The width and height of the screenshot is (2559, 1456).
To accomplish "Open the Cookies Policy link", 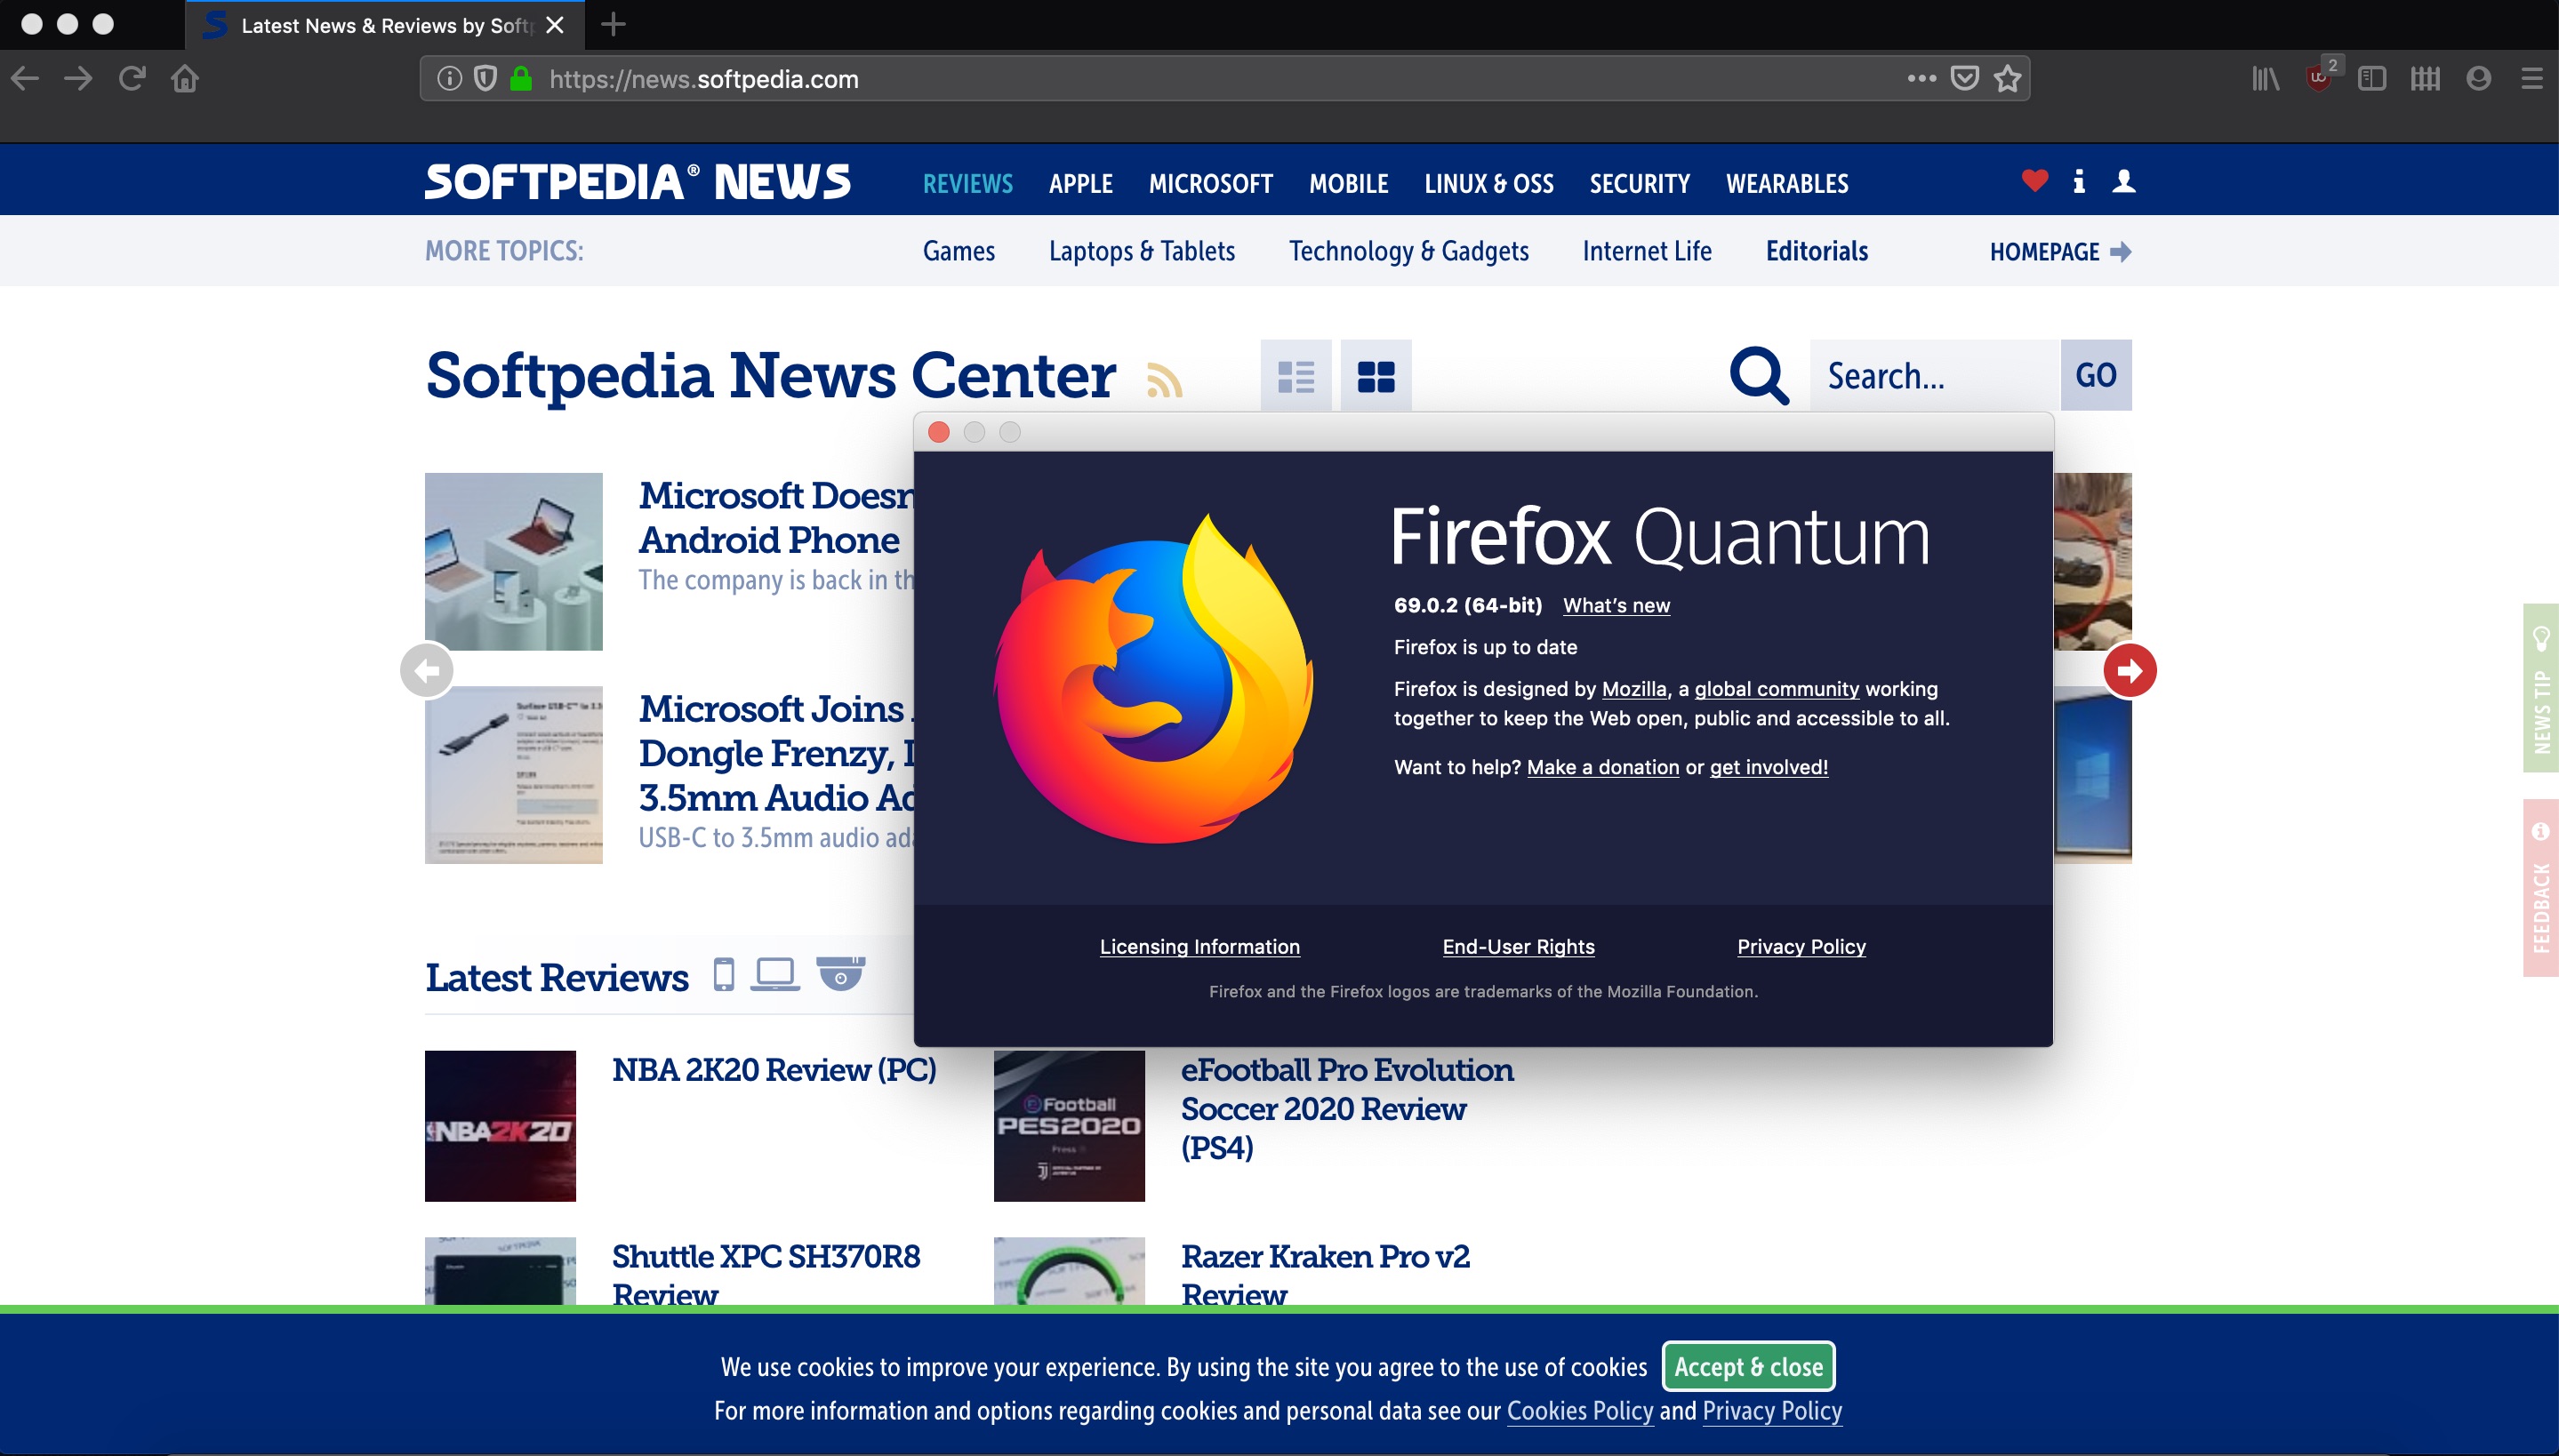I will 1580,1411.
